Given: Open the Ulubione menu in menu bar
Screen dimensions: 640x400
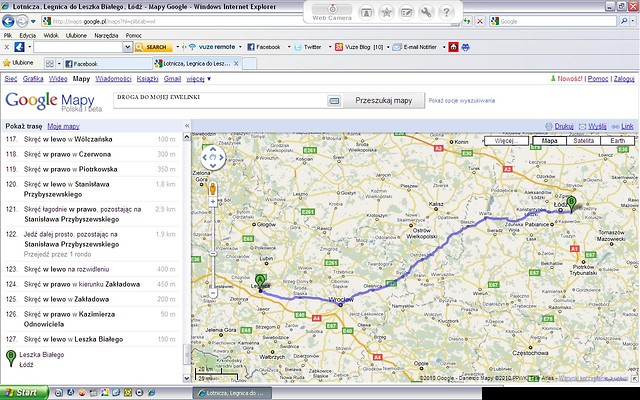Looking at the screenshot, I should click(x=76, y=36).
